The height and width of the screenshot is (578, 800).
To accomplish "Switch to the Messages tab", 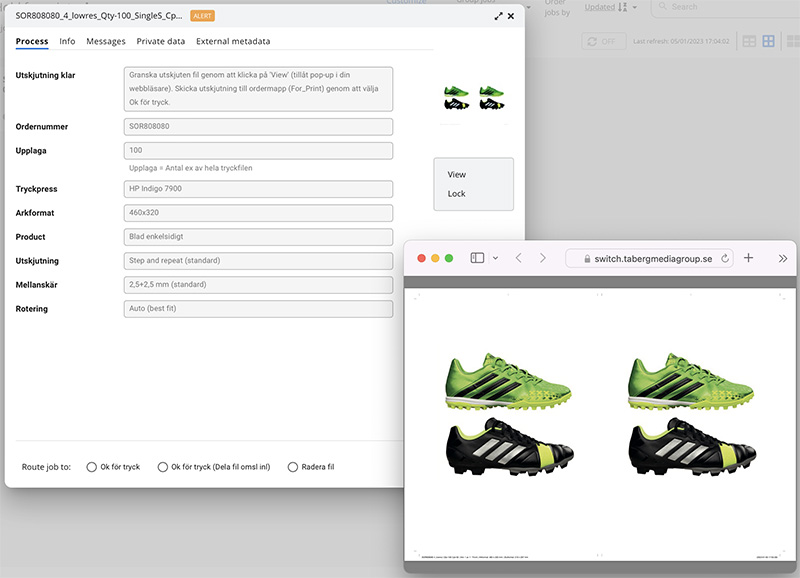I will coord(106,41).
